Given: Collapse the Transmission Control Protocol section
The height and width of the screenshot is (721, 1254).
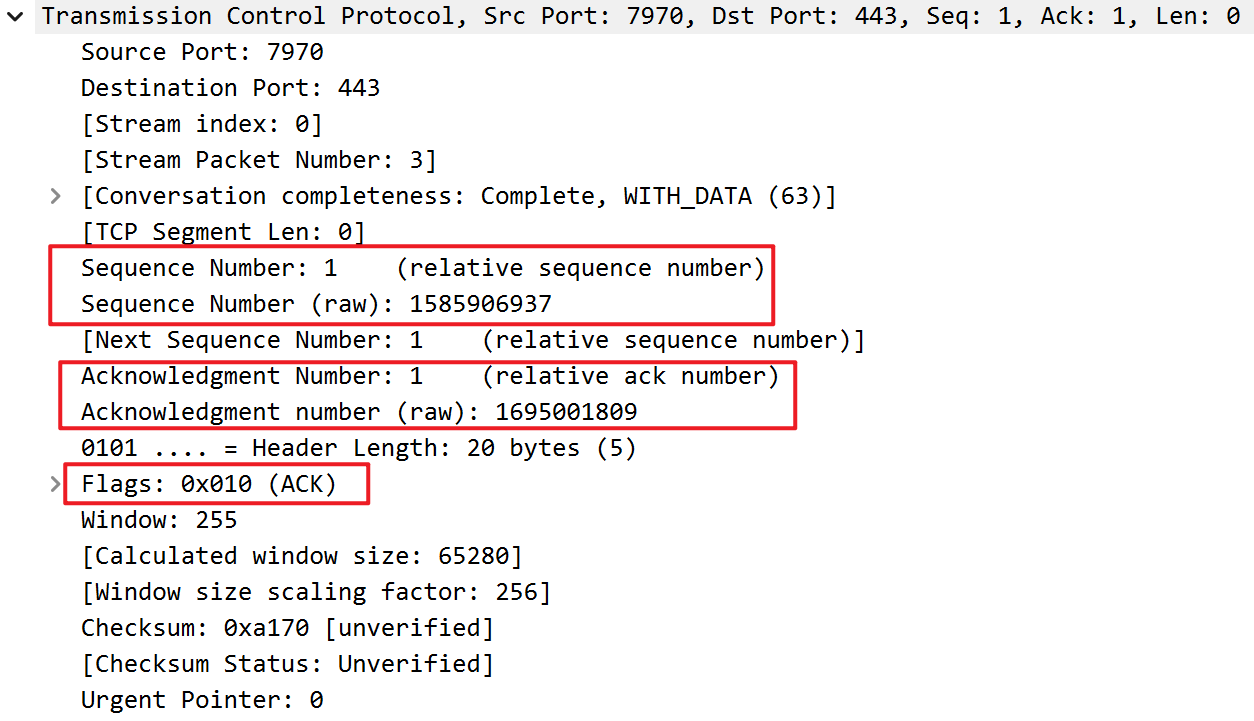Looking at the screenshot, I should 16,16.
